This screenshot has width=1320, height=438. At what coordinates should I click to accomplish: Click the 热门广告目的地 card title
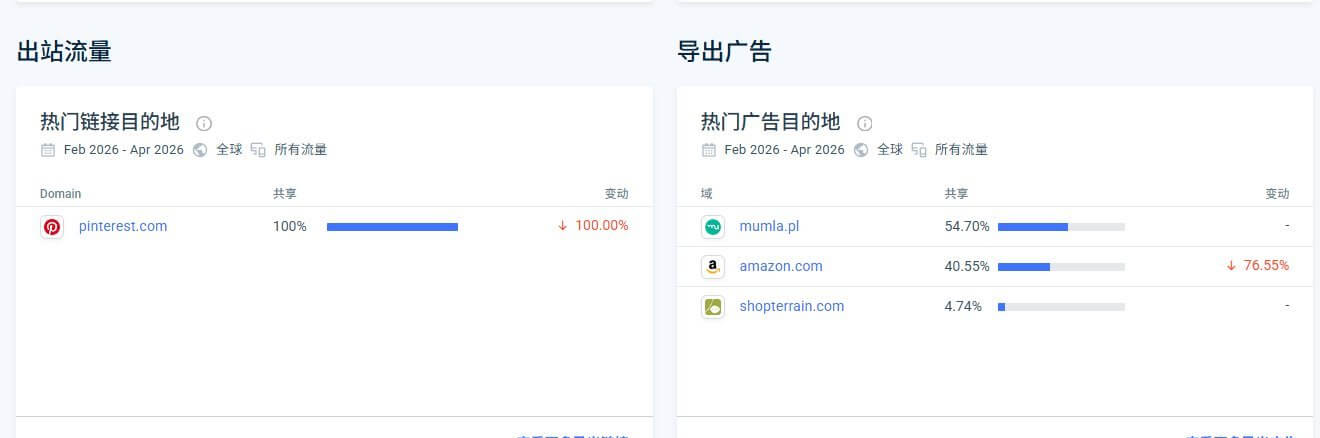(x=771, y=122)
